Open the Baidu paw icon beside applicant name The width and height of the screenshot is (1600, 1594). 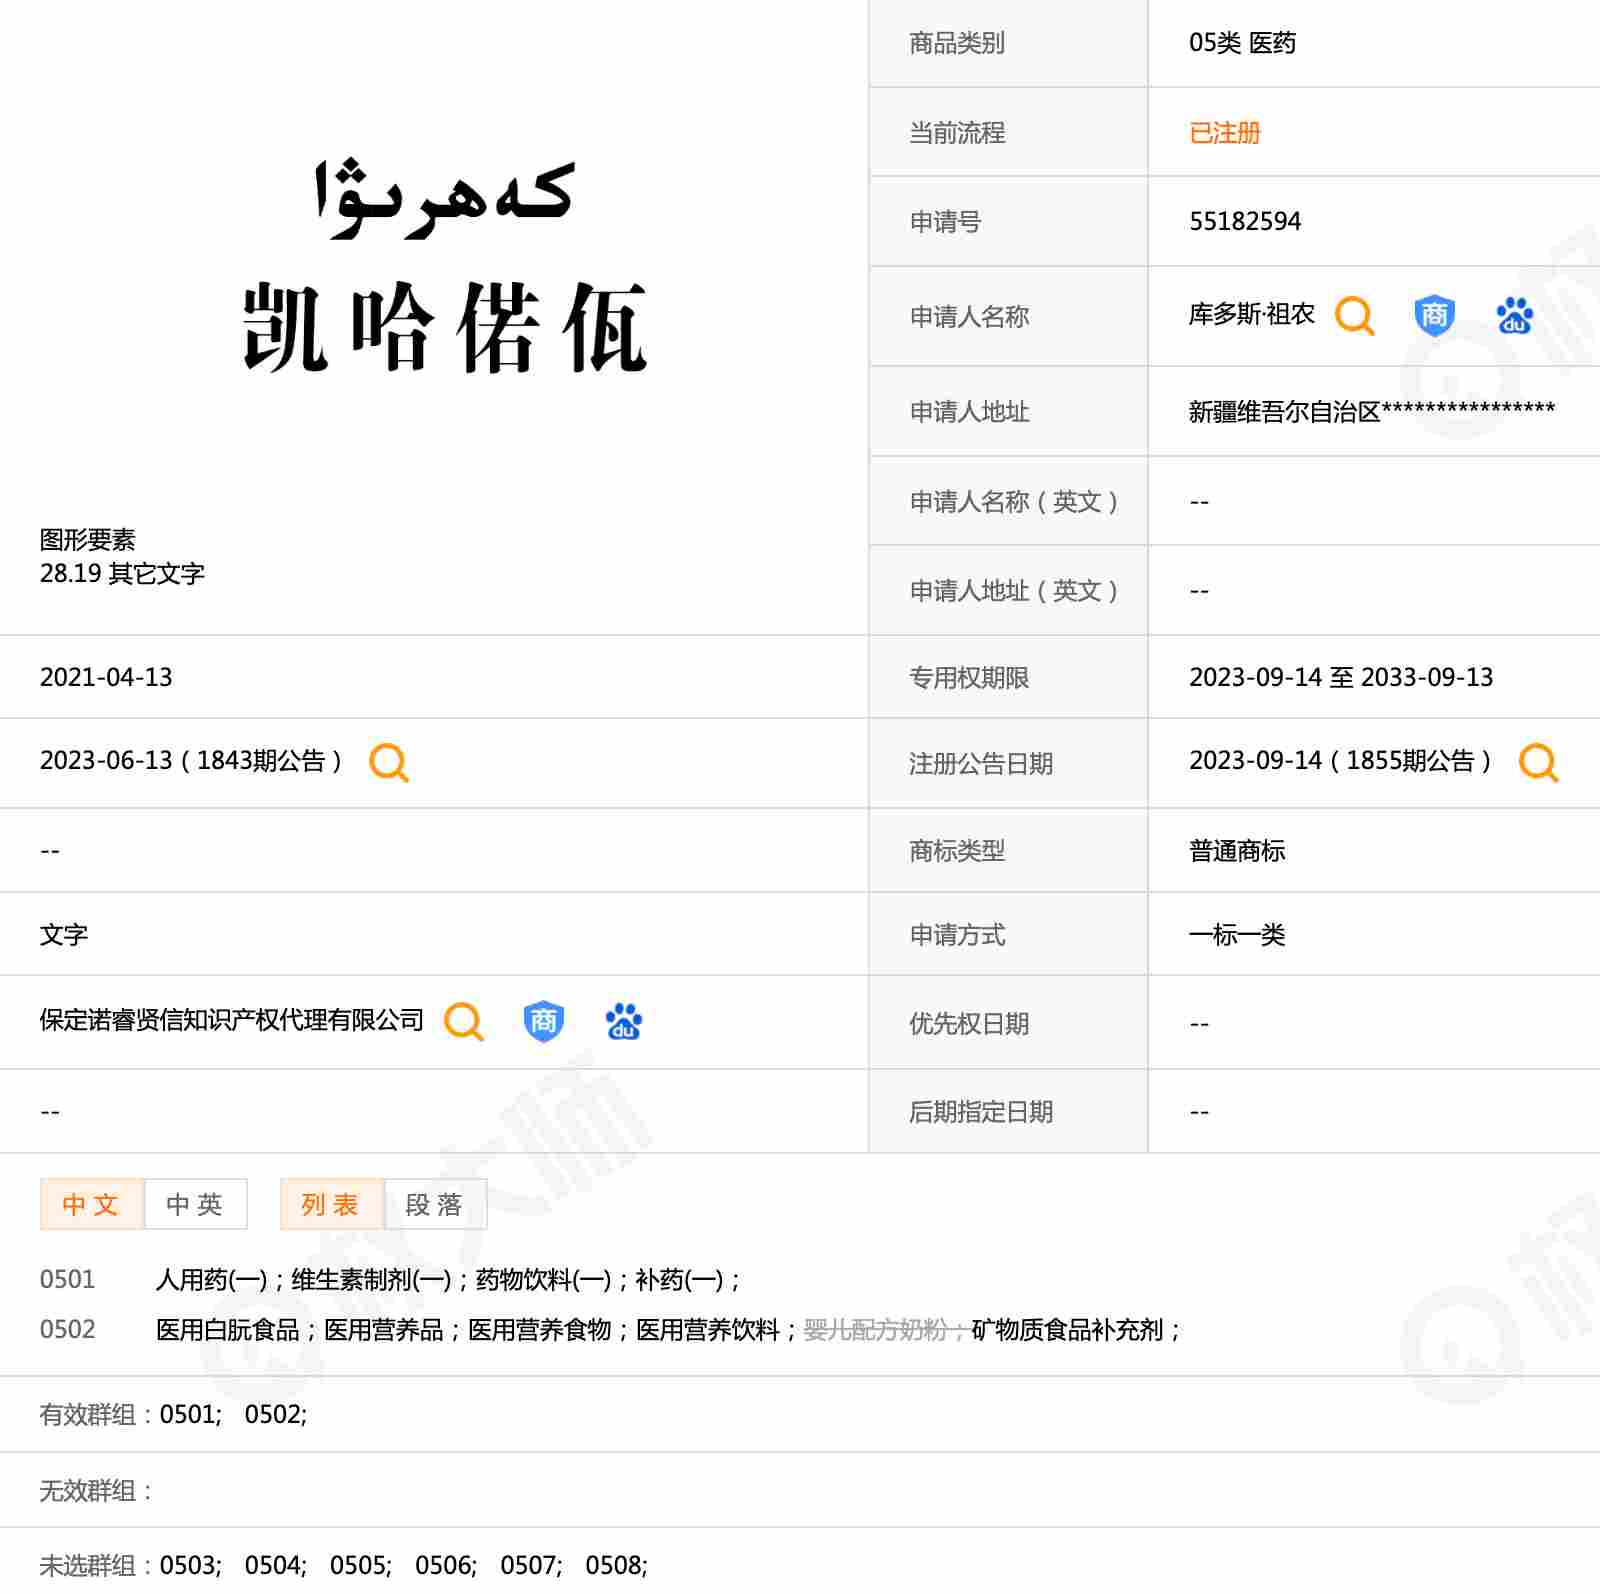point(1514,316)
